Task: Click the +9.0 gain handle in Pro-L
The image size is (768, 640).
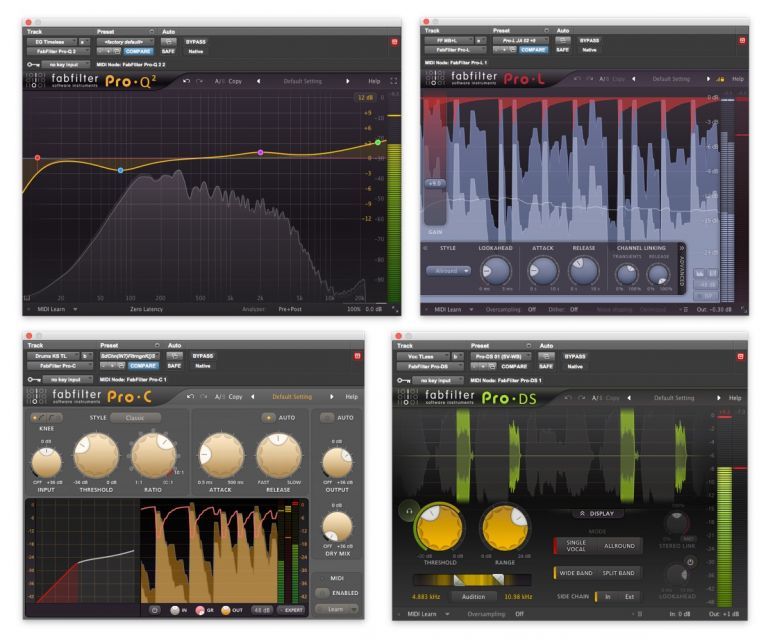Action: 435,183
